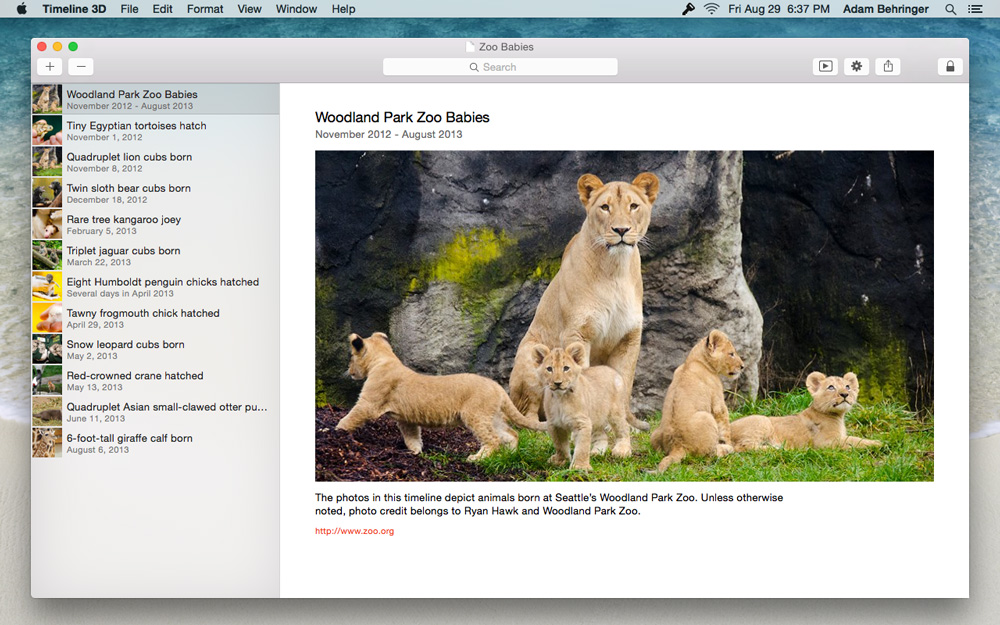This screenshot has height=625, width=1000.
Task: Open Notification Center list icon
Action: click(975, 9)
